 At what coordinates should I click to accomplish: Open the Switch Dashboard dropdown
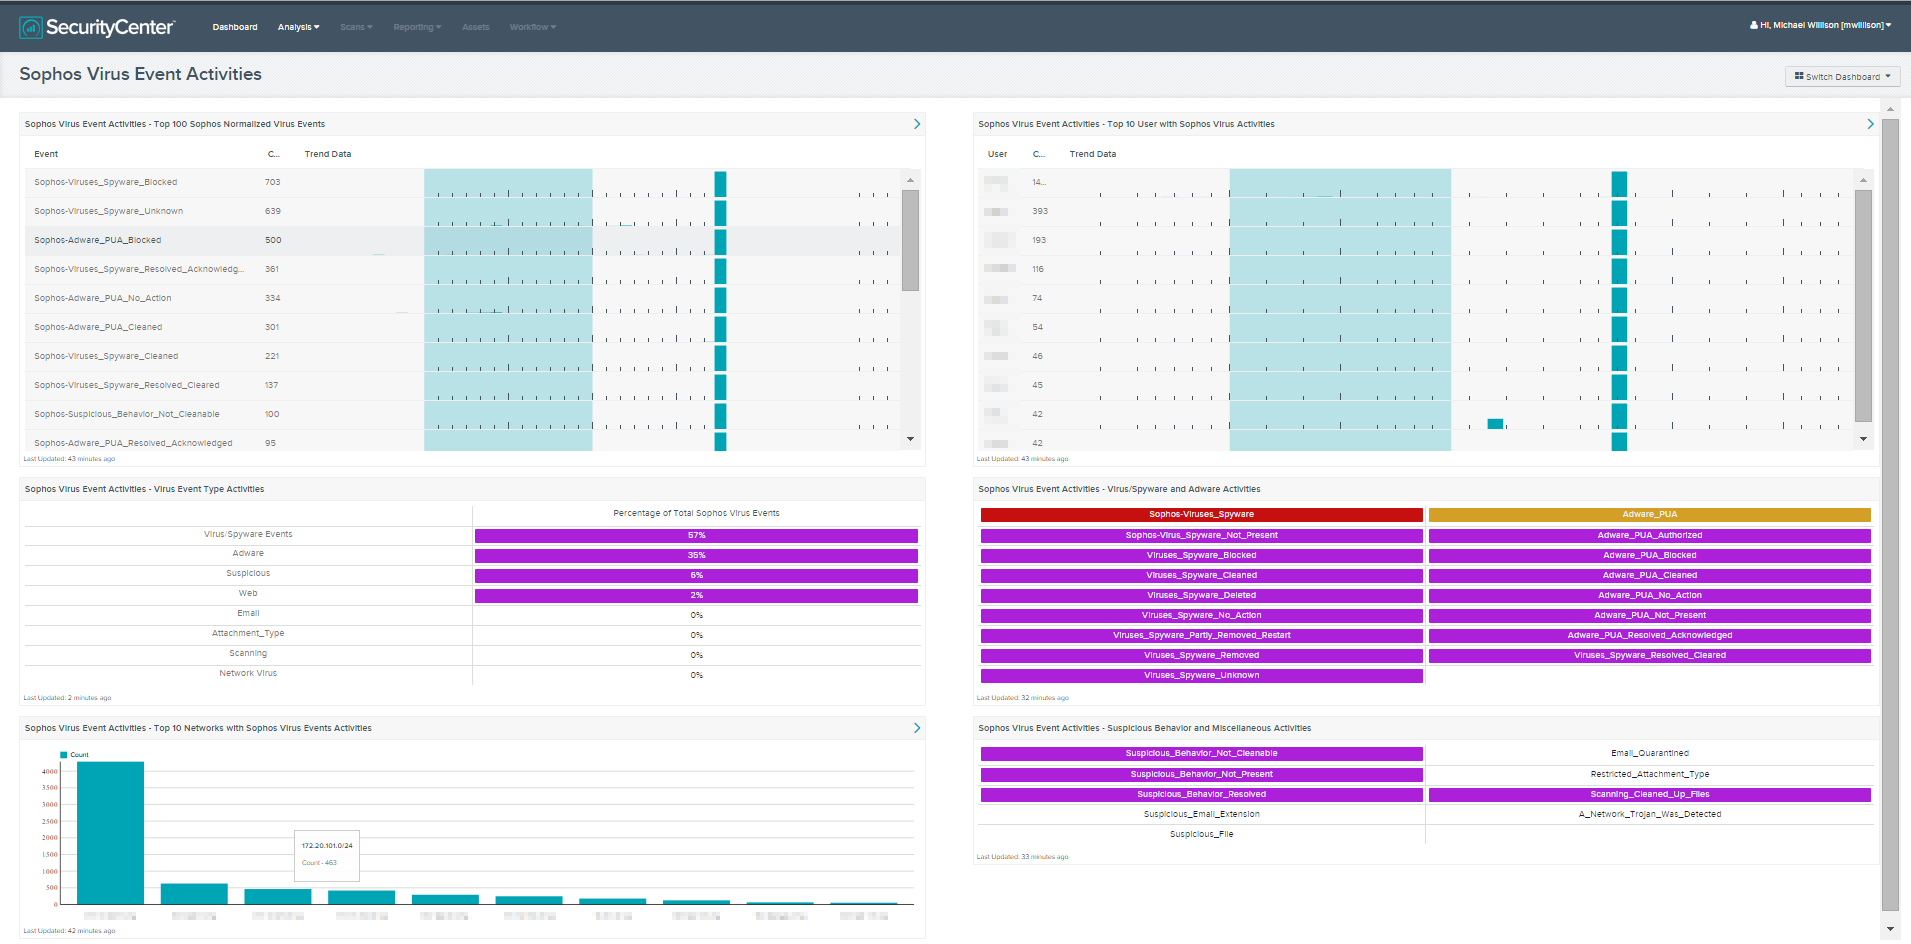point(1842,77)
